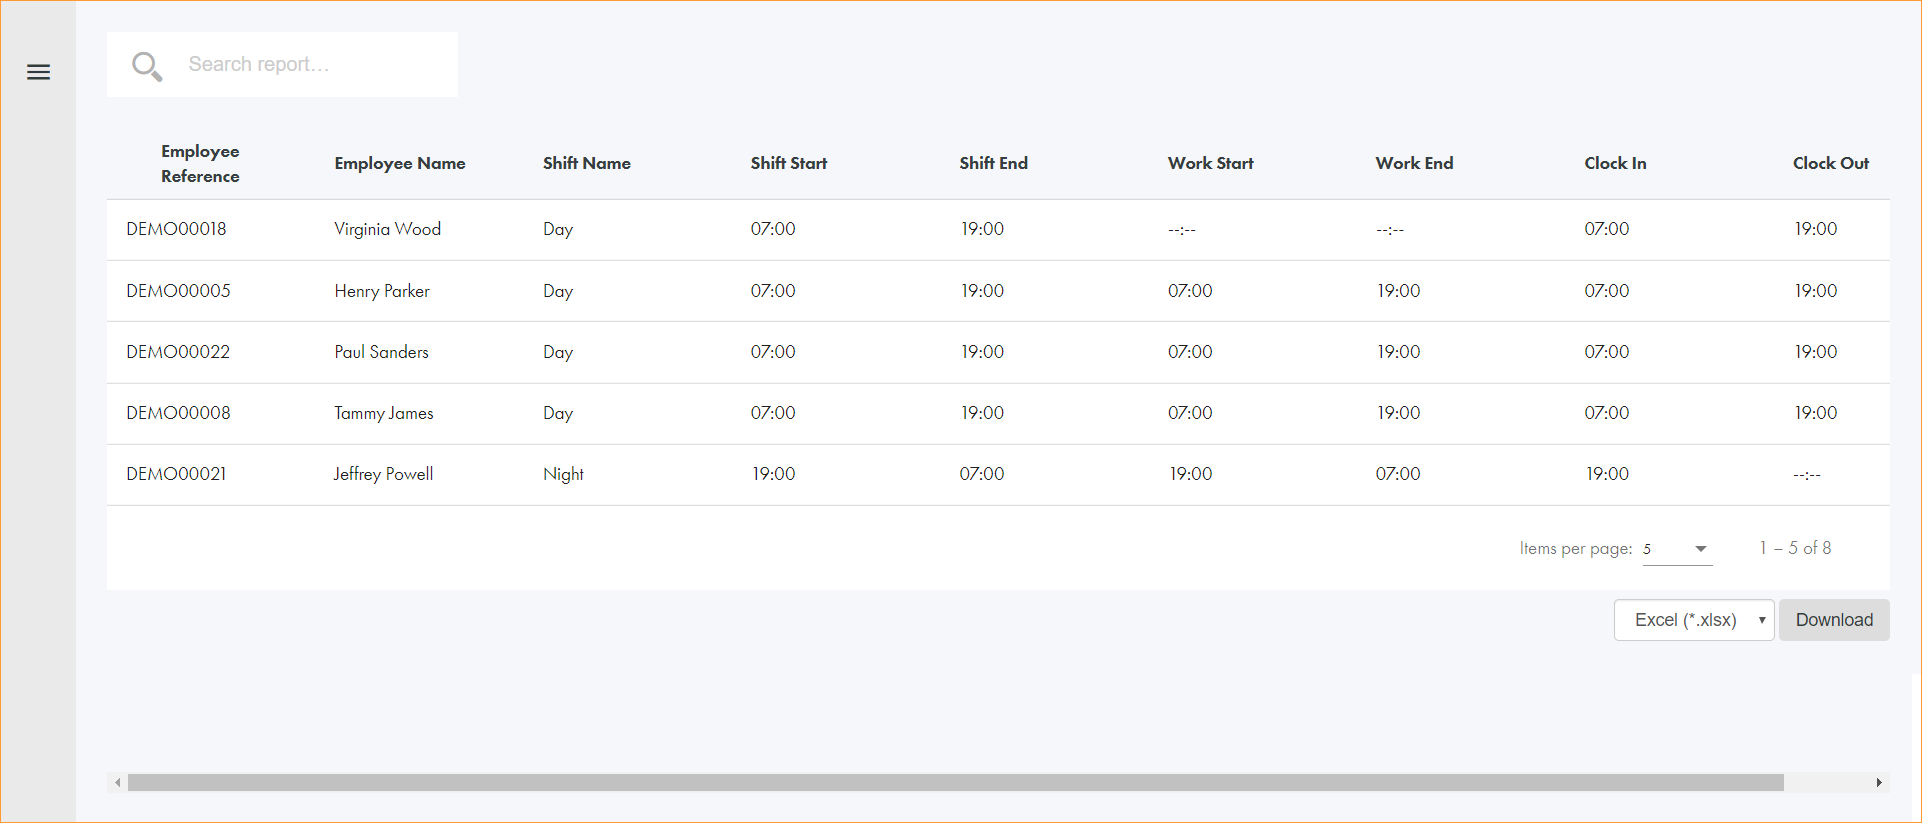This screenshot has width=1922, height=823.
Task: Click the Night shift cell for Jeffrey Powell
Action: tap(563, 474)
